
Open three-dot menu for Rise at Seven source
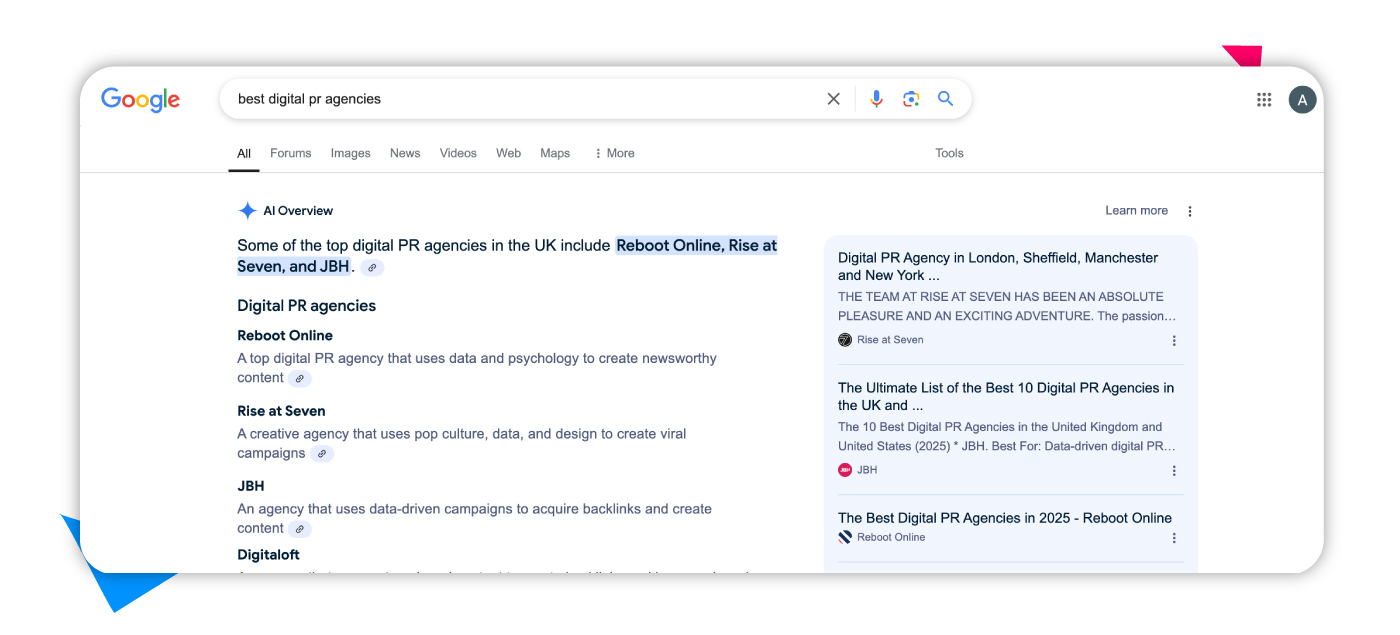pyautogui.click(x=1174, y=341)
